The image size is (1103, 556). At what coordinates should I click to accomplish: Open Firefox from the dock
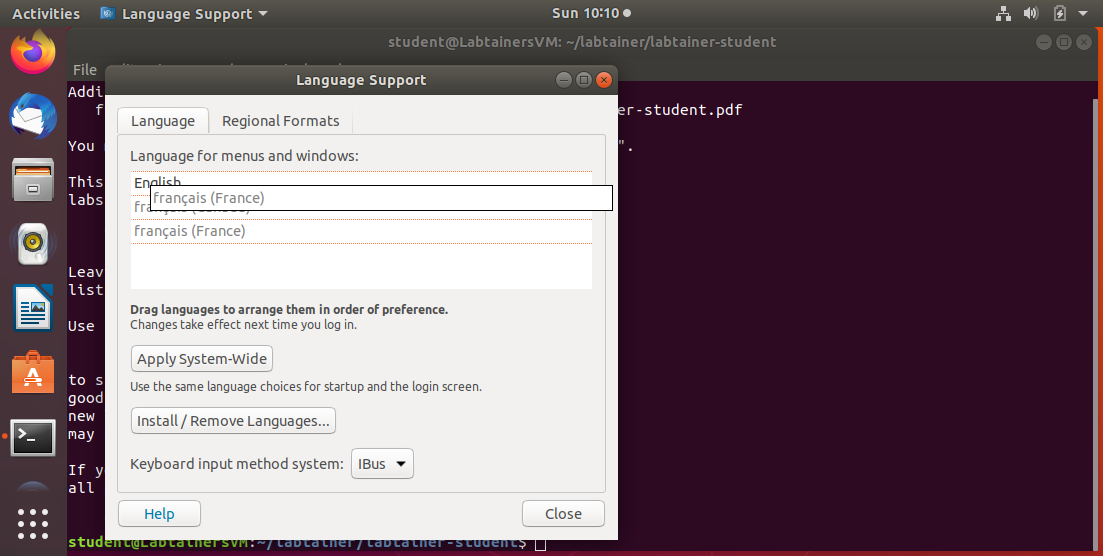click(33, 53)
